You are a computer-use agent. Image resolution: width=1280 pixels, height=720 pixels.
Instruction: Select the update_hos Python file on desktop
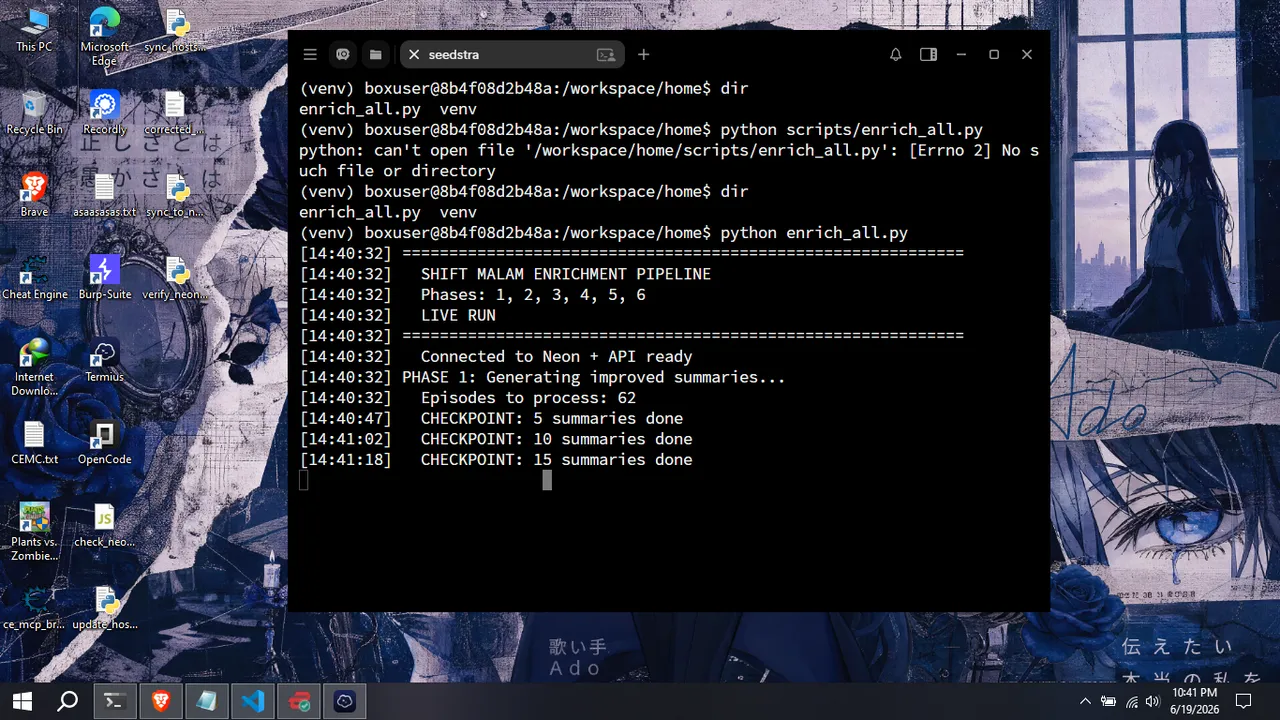(x=105, y=608)
